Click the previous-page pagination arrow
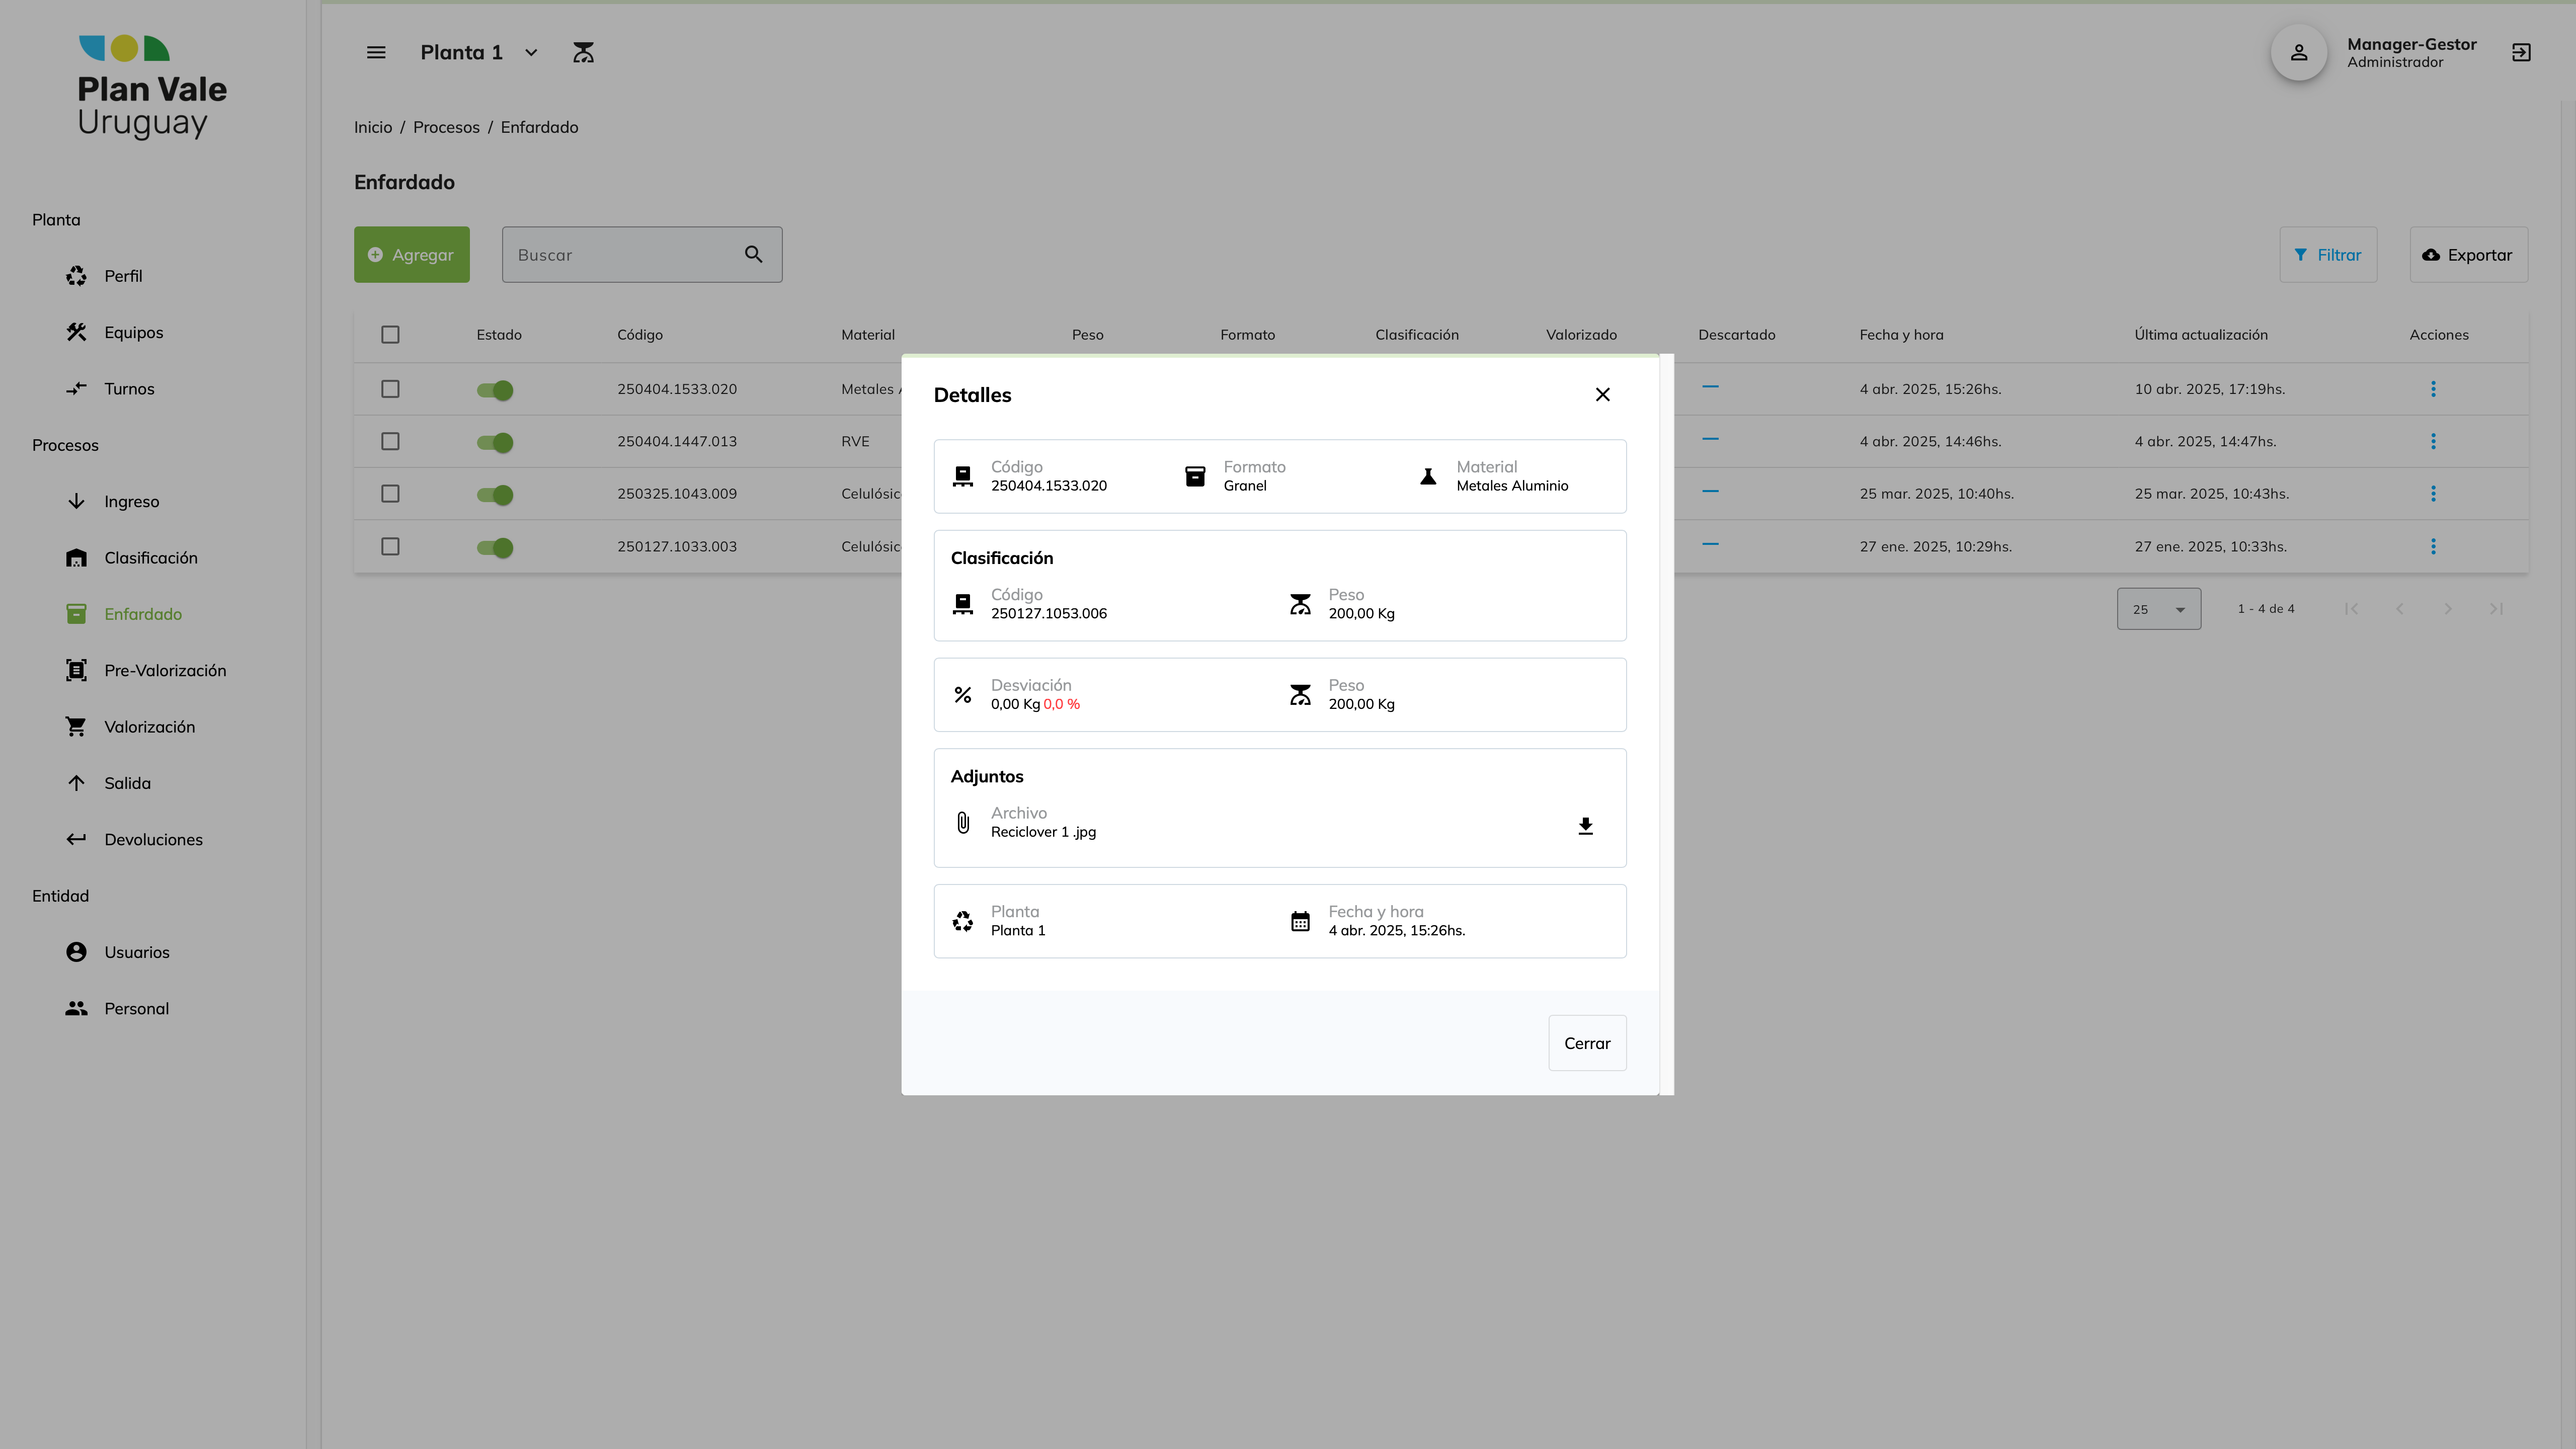Image resolution: width=2576 pixels, height=1449 pixels. click(2399, 608)
